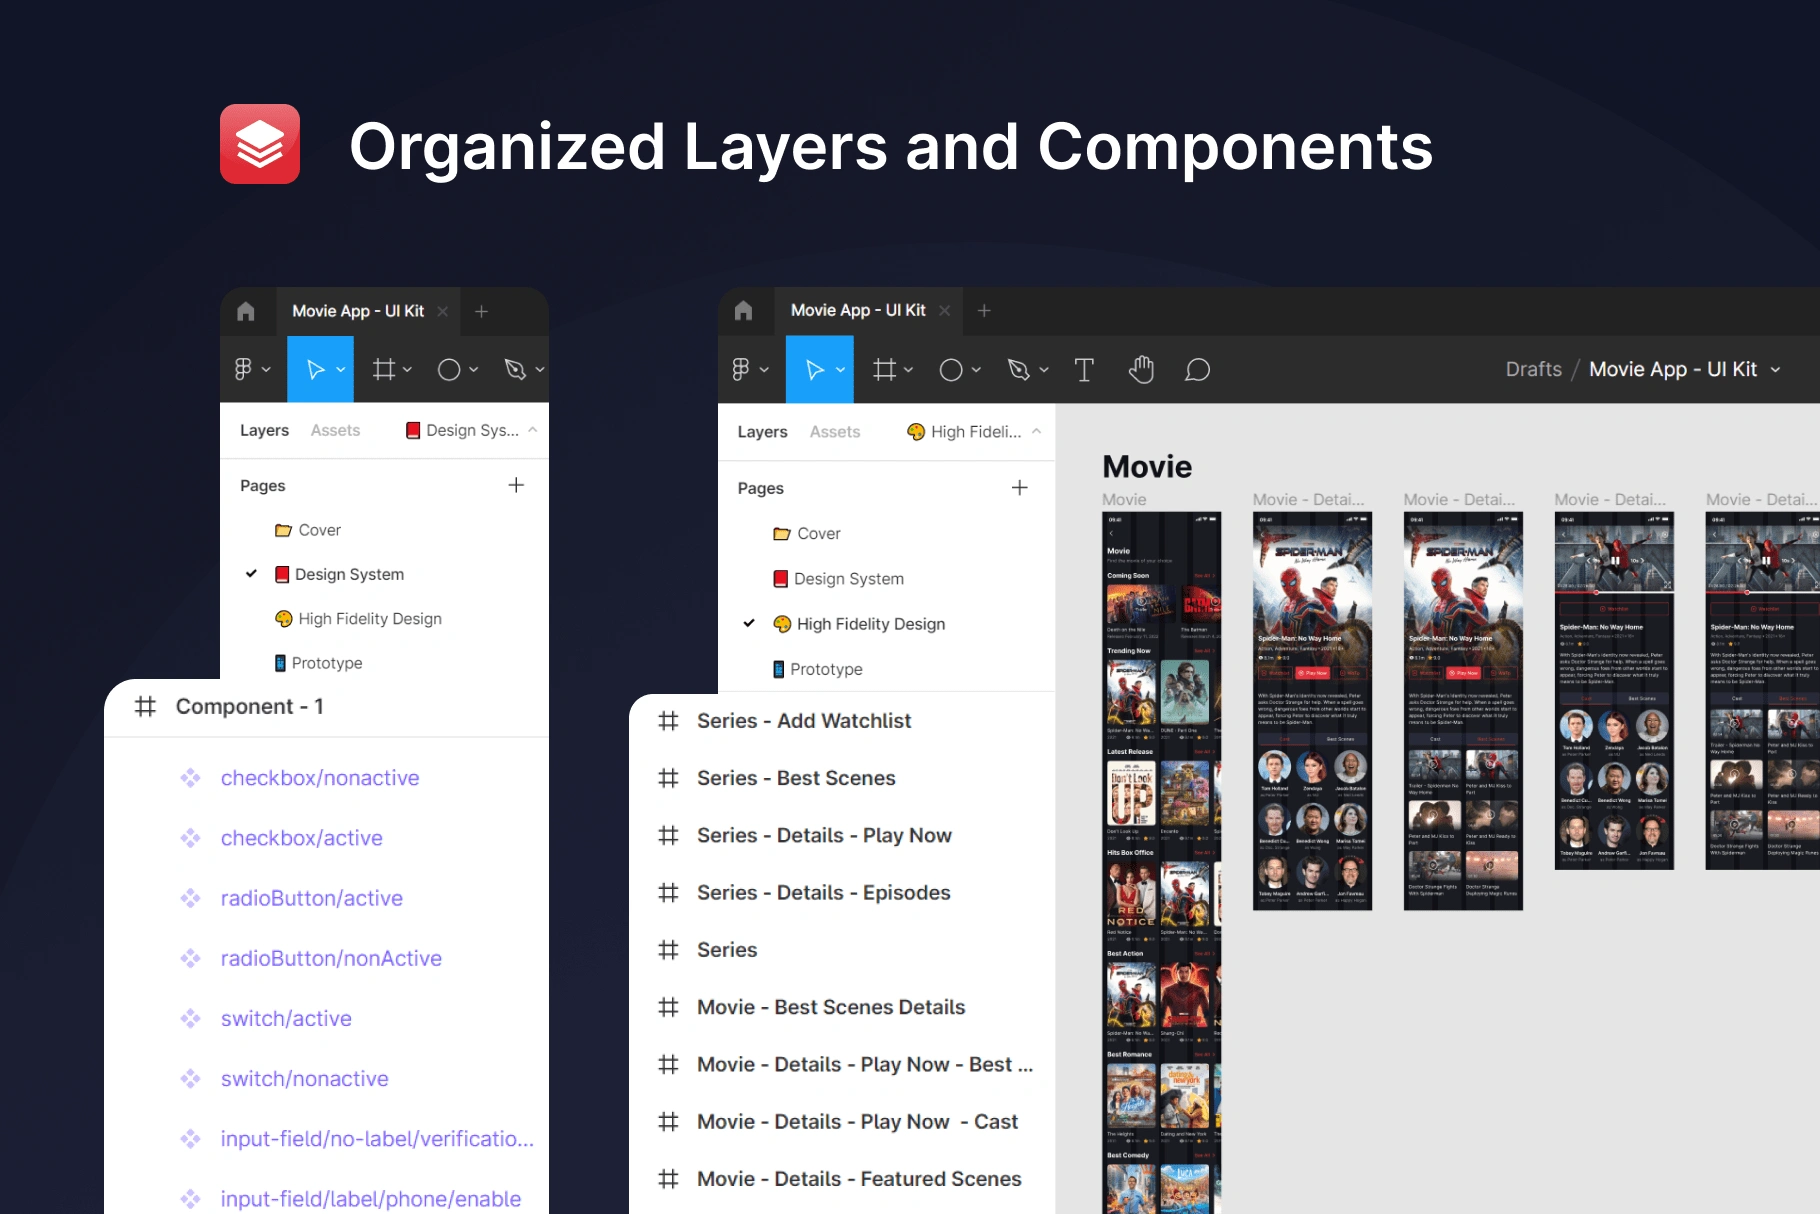Click the home icon in right Figma window
The width and height of the screenshot is (1820, 1214).
point(743,311)
